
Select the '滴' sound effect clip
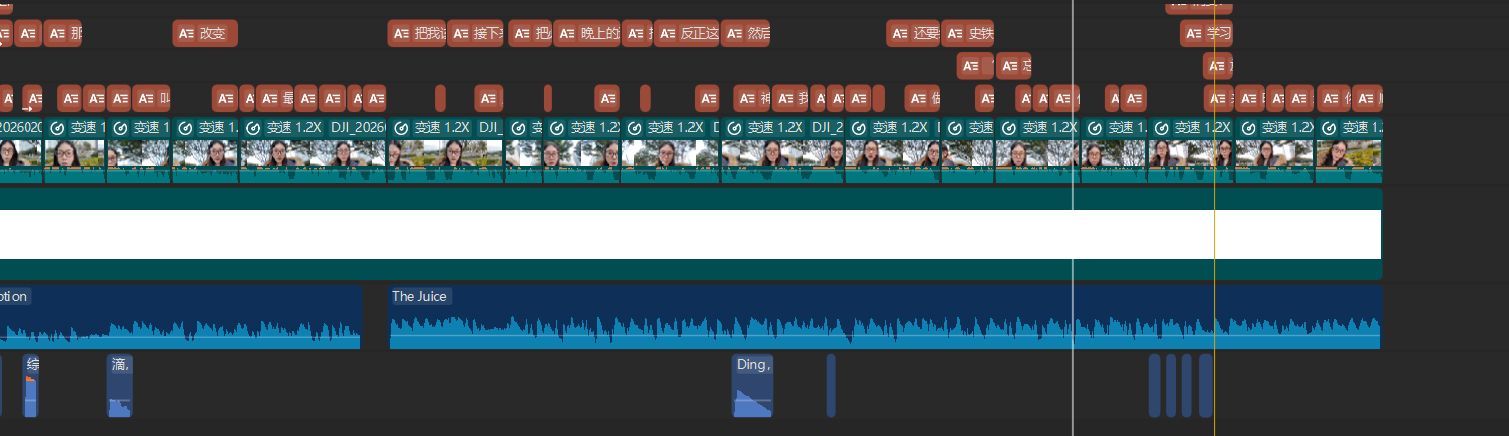pos(119,386)
